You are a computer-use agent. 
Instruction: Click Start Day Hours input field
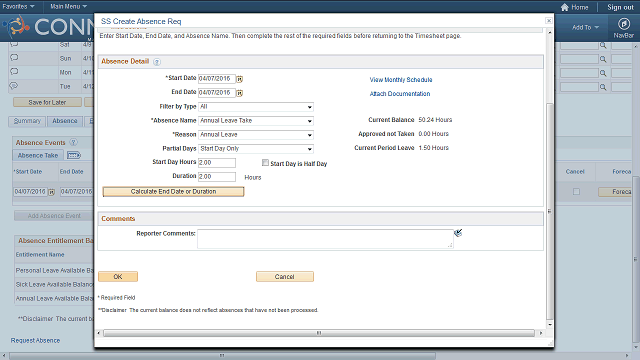(217, 163)
